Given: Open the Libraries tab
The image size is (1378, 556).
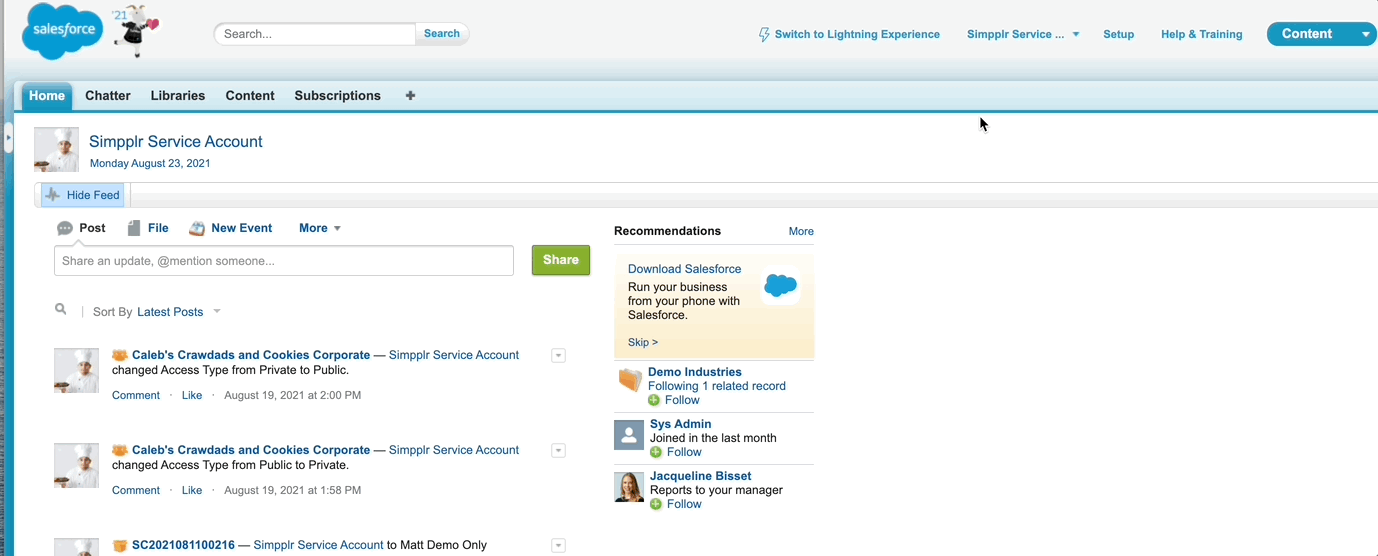Looking at the screenshot, I should pos(178,96).
